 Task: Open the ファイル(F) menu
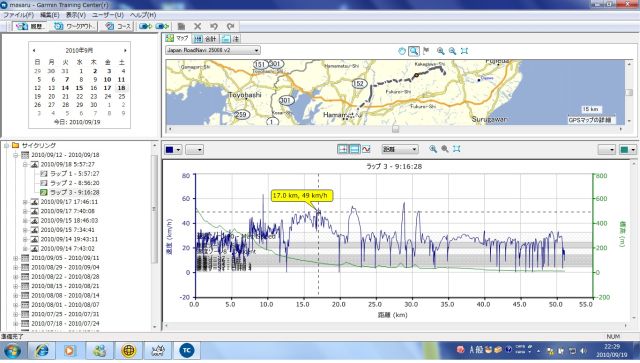[18, 15]
